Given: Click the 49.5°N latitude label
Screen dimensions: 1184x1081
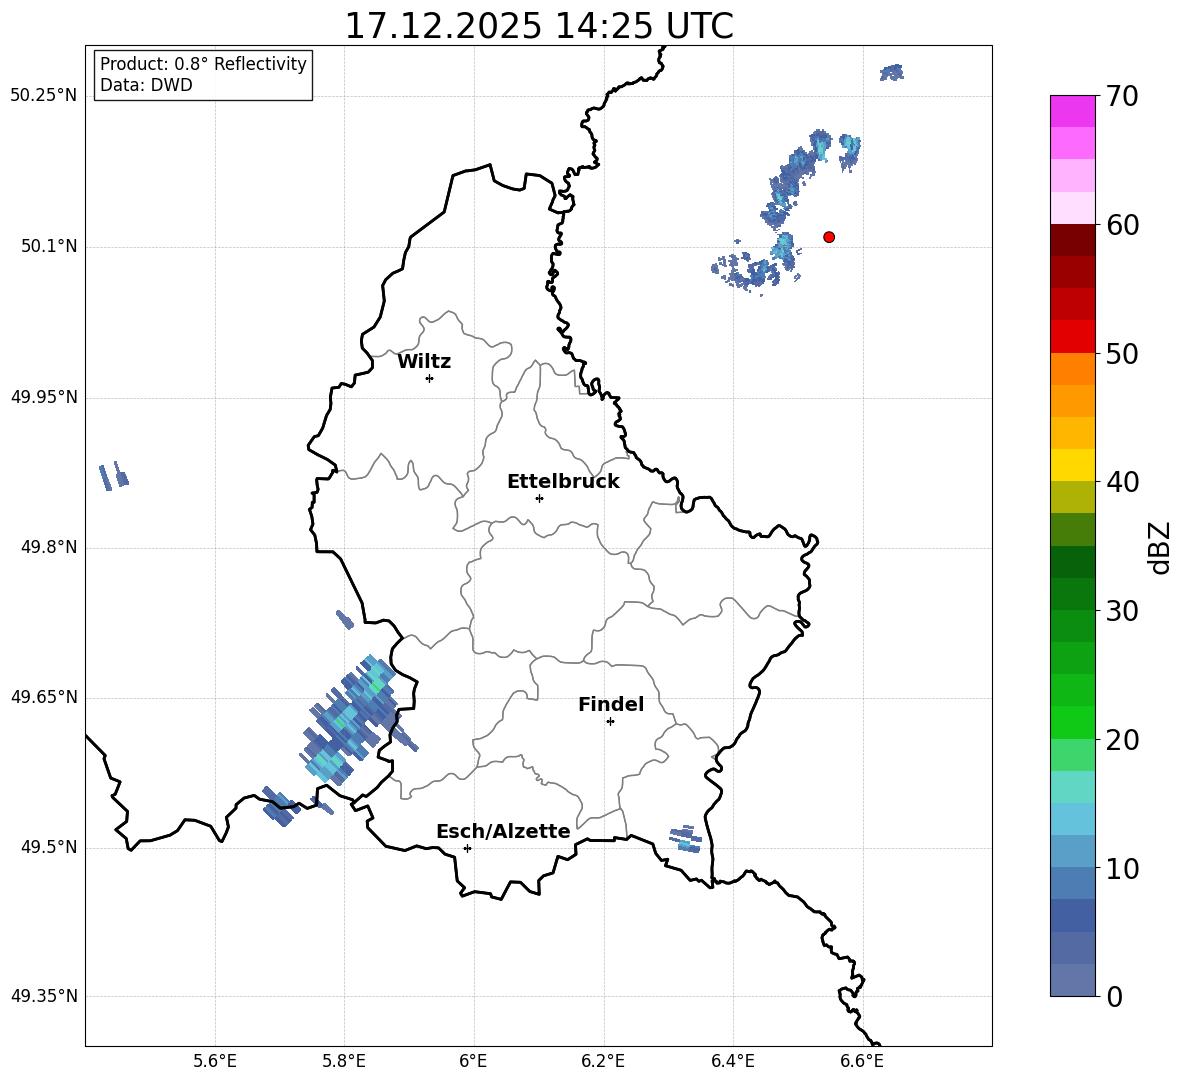Looking at the screenshot, I should (x=49, y=847).
